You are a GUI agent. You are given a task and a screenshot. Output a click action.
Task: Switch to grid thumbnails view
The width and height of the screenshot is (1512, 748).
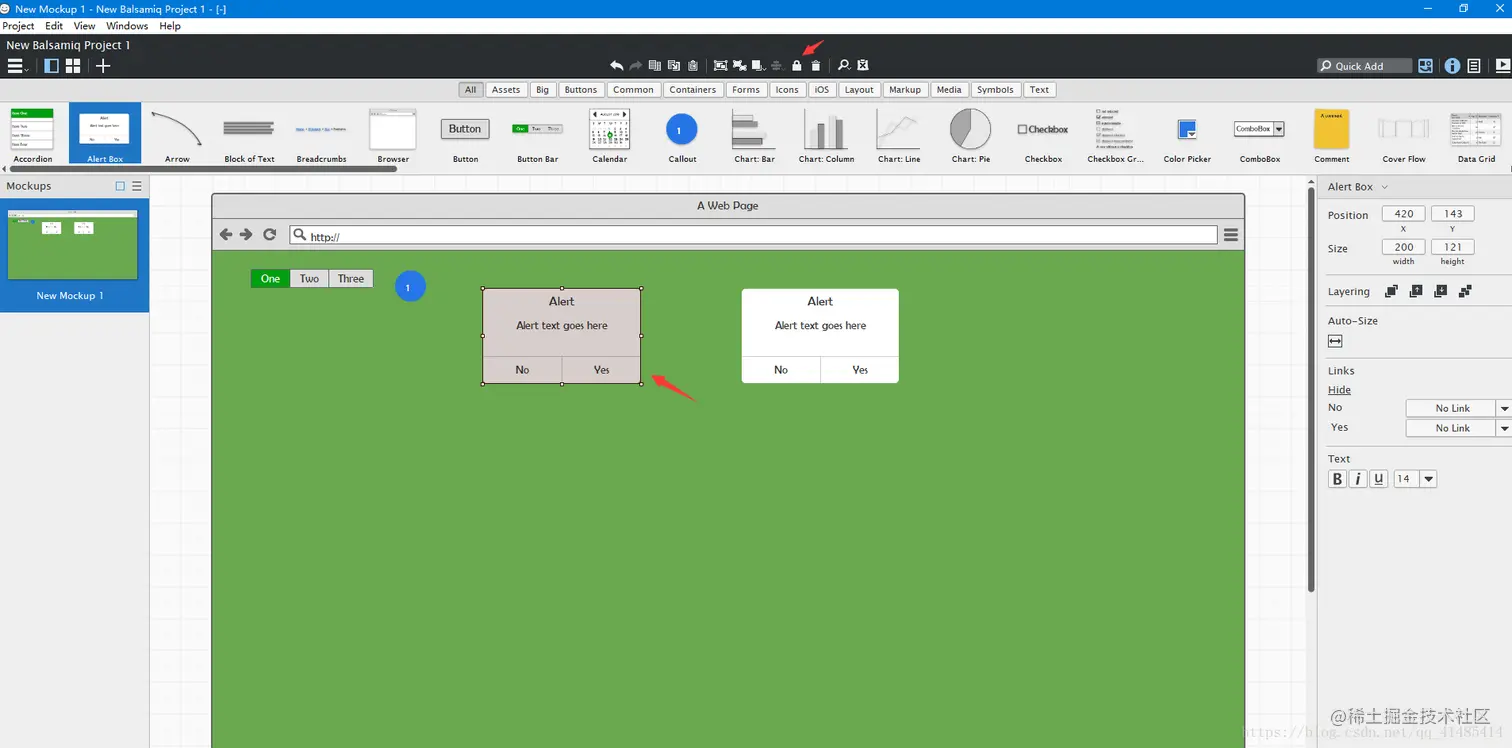pyautogui.click(x=73, y=66)
